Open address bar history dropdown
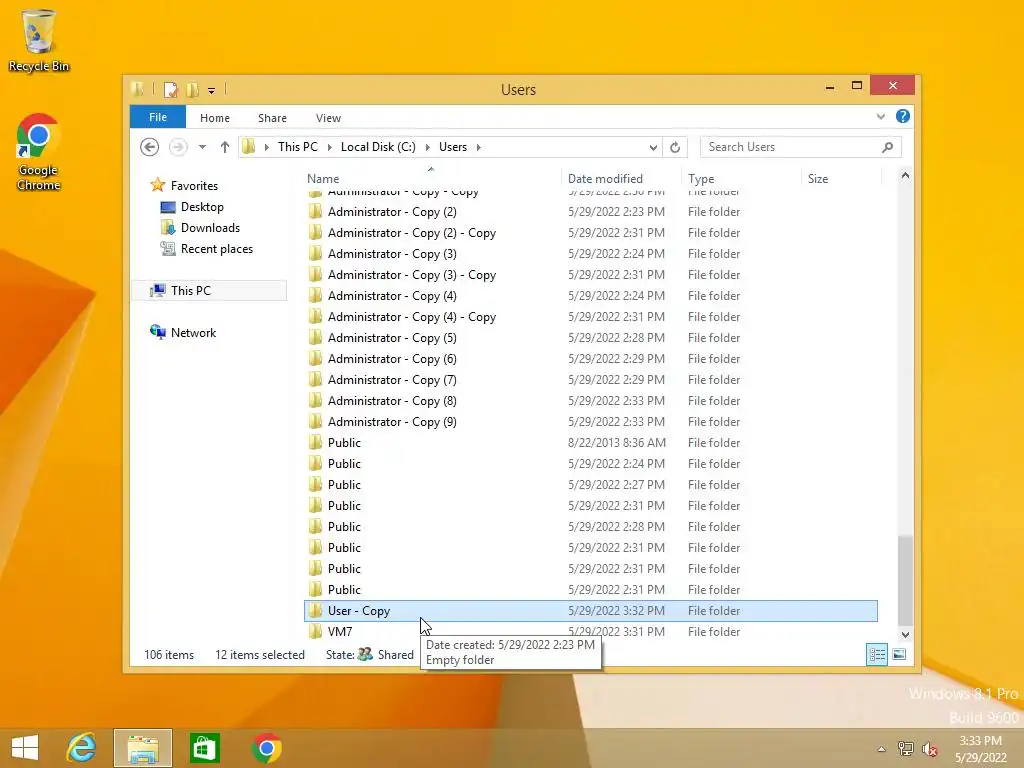The height and width of the screenshot is (768, 1024). coord(652,148)
